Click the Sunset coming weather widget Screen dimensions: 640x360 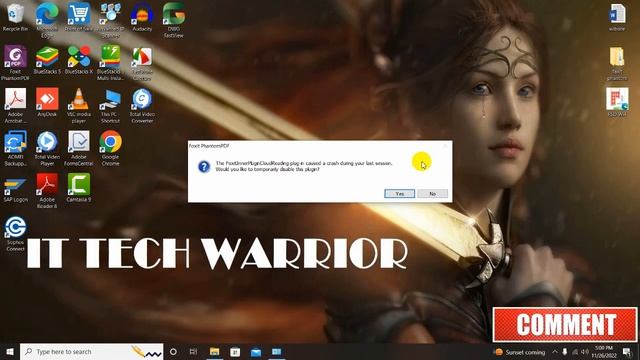click(x=520, y=352)
